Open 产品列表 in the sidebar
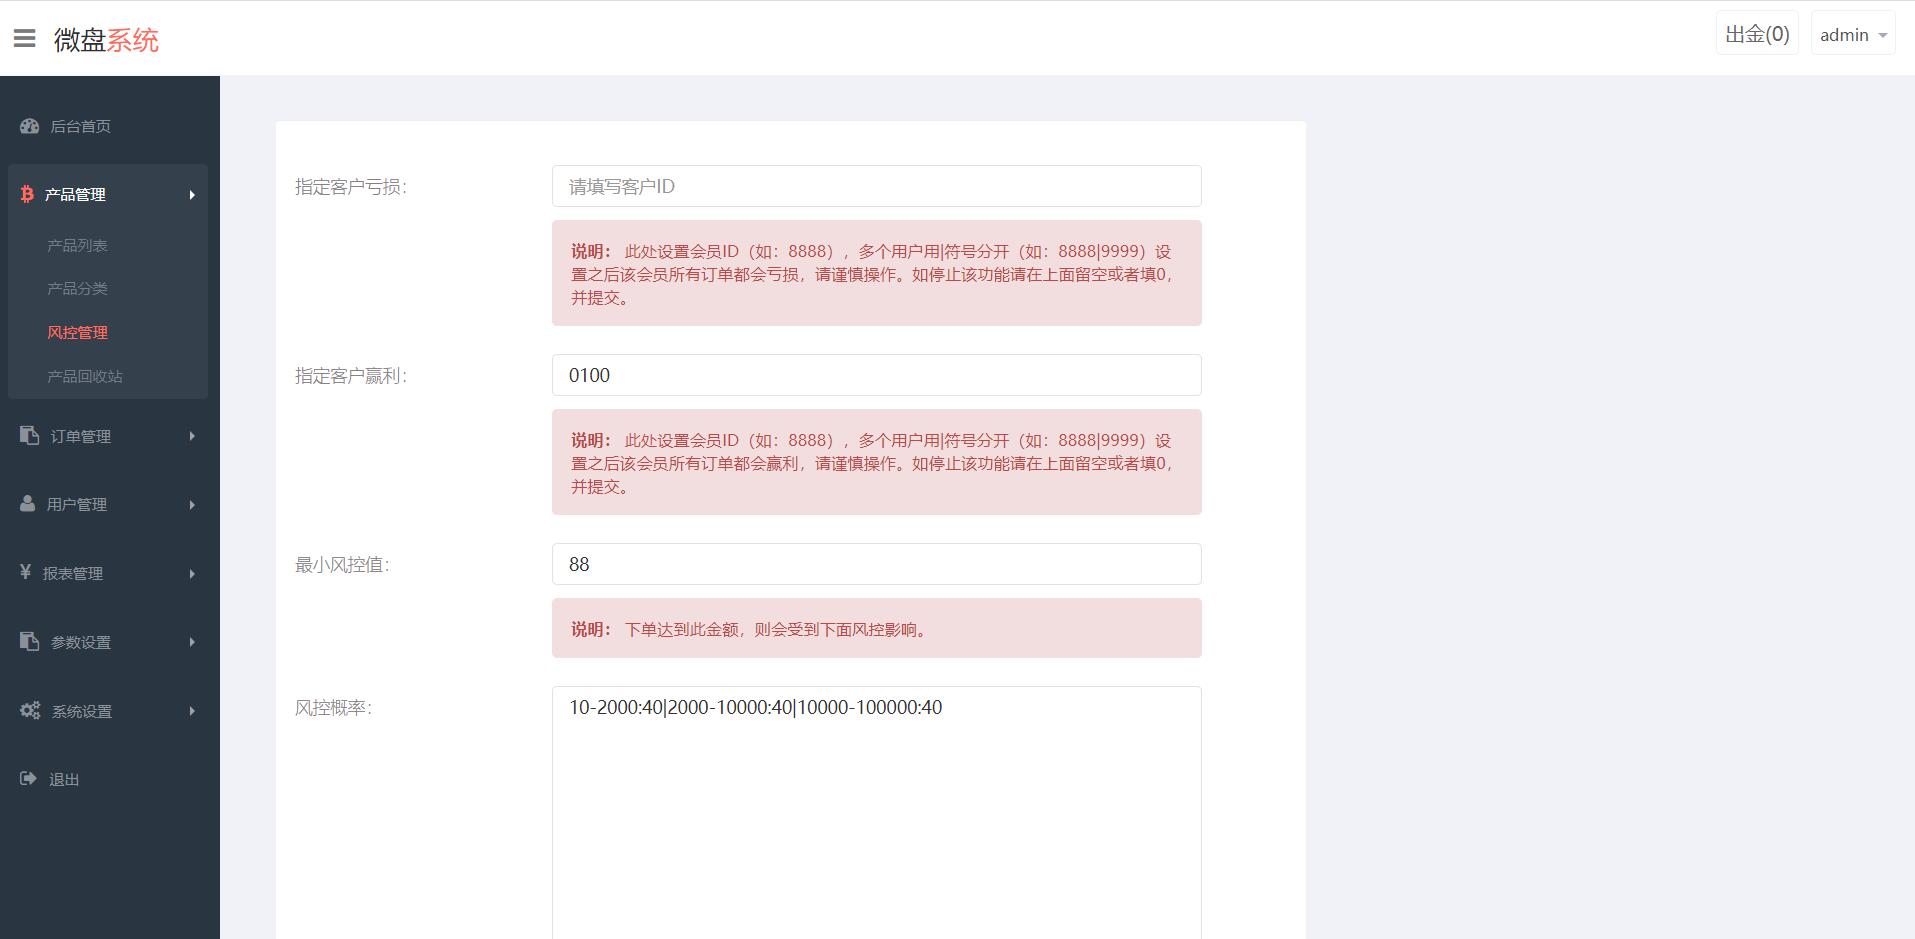This screenshot has width=1915, height=939. 77,245
